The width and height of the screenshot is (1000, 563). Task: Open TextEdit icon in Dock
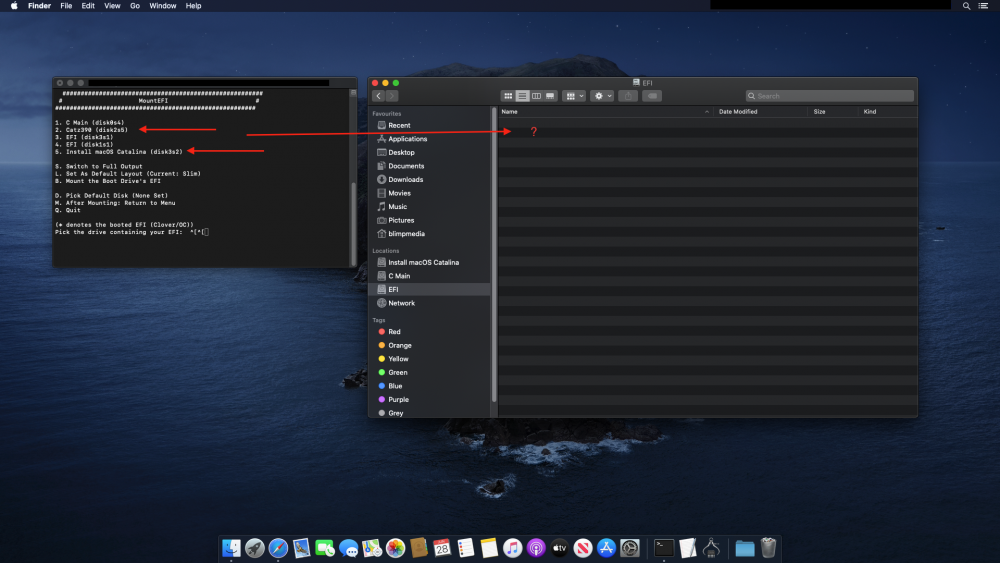[688, 548]
